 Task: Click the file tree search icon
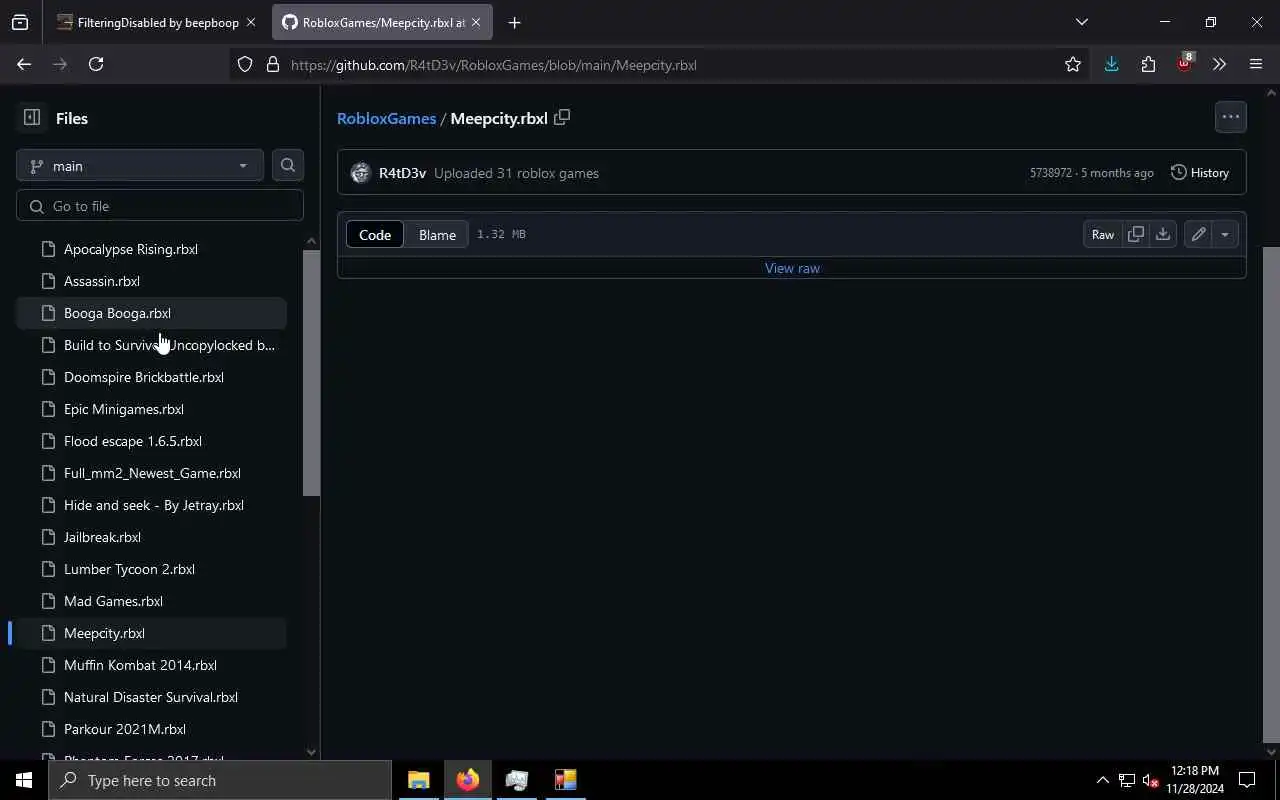click(288, 166)
